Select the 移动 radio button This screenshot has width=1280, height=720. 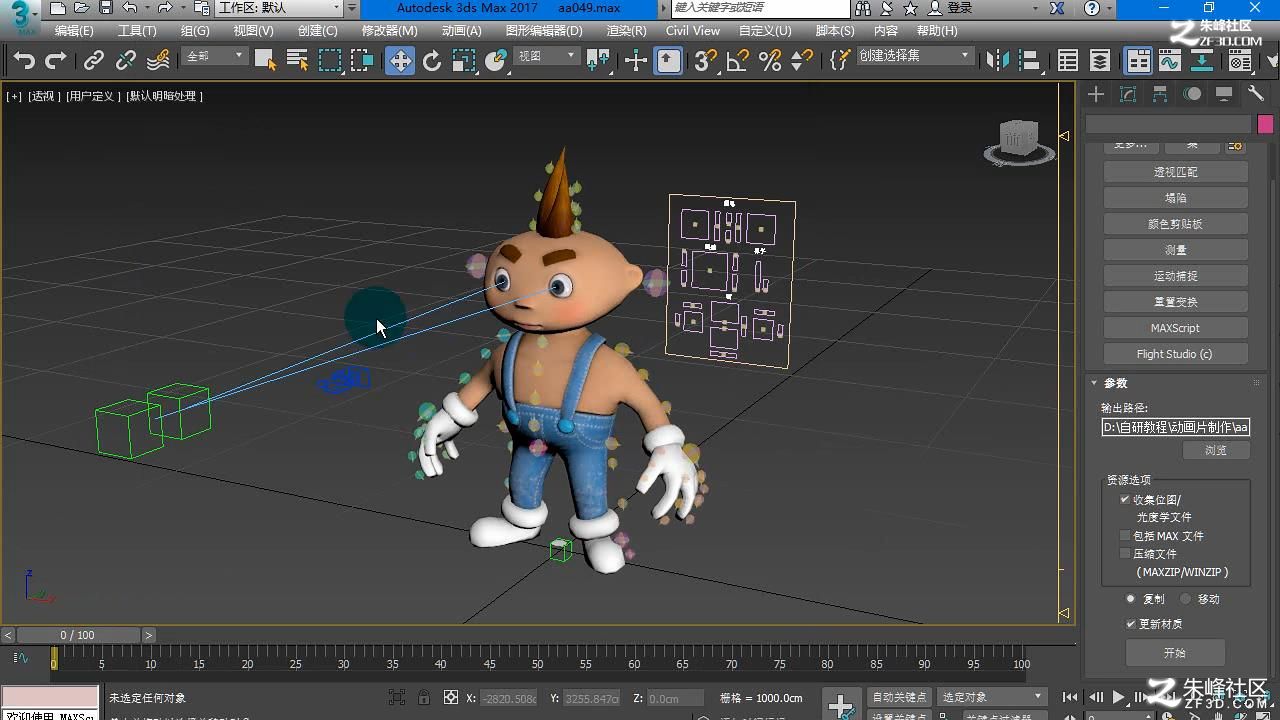tap(1185, 599)
